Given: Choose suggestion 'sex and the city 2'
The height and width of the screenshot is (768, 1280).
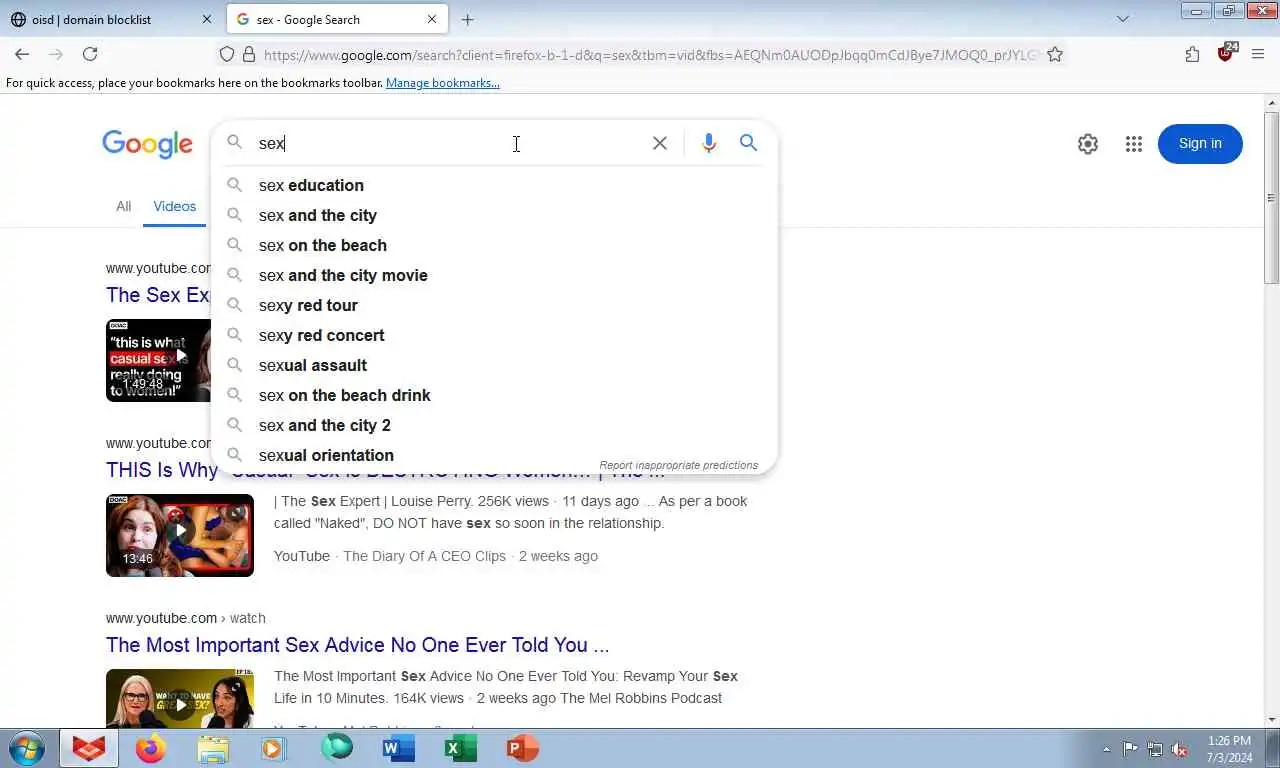Looking at the screenshot, I should 494,425.
